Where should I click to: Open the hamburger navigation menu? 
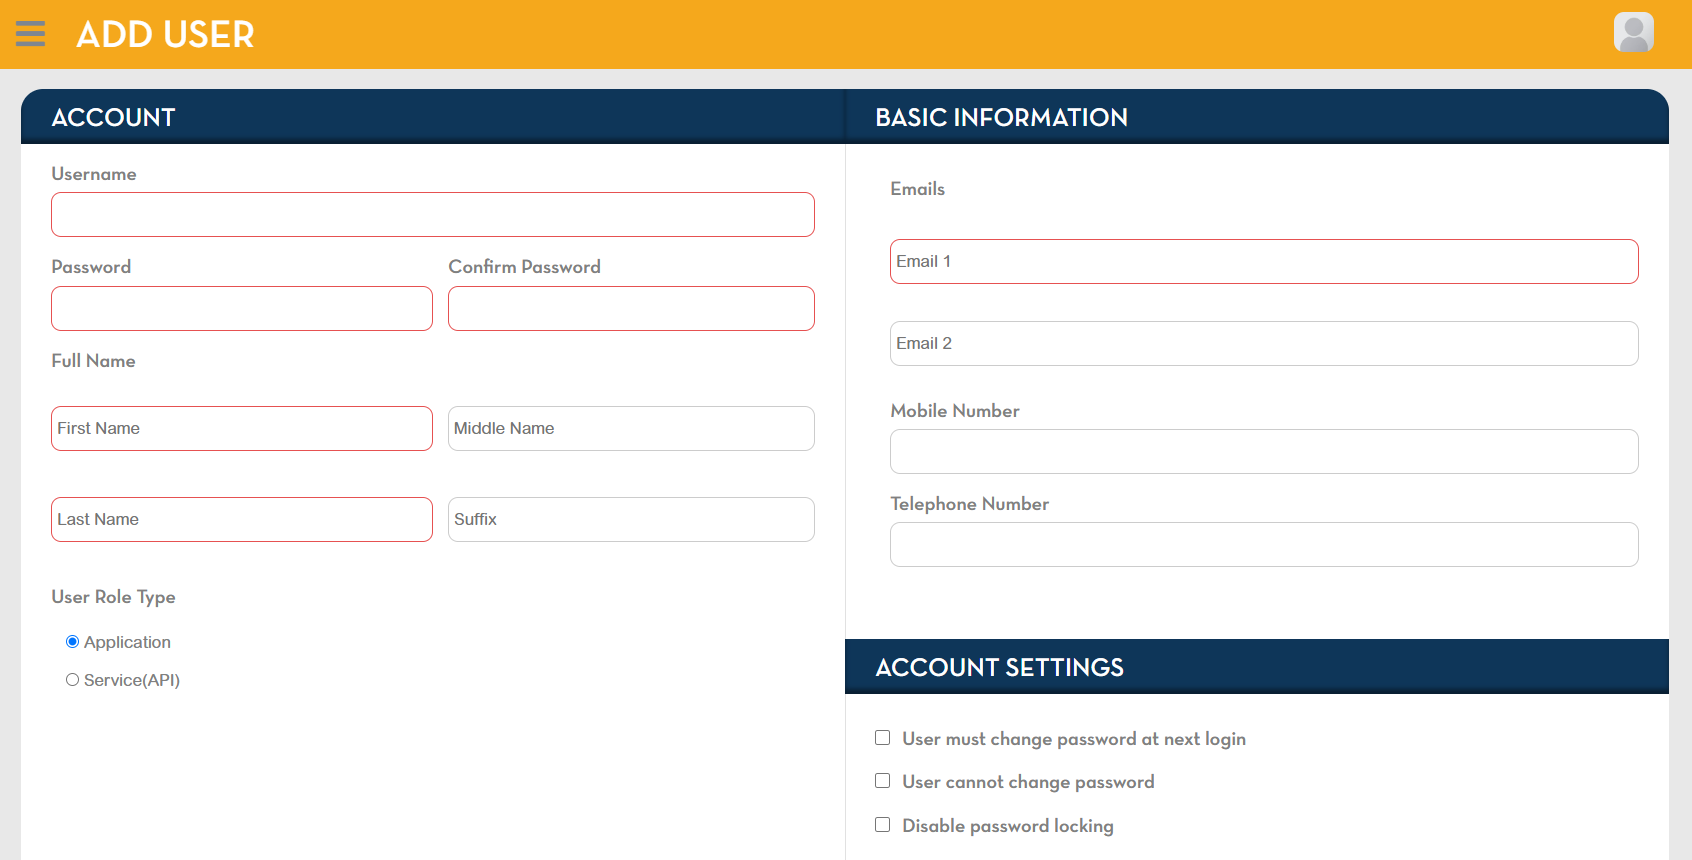[31, 34]
